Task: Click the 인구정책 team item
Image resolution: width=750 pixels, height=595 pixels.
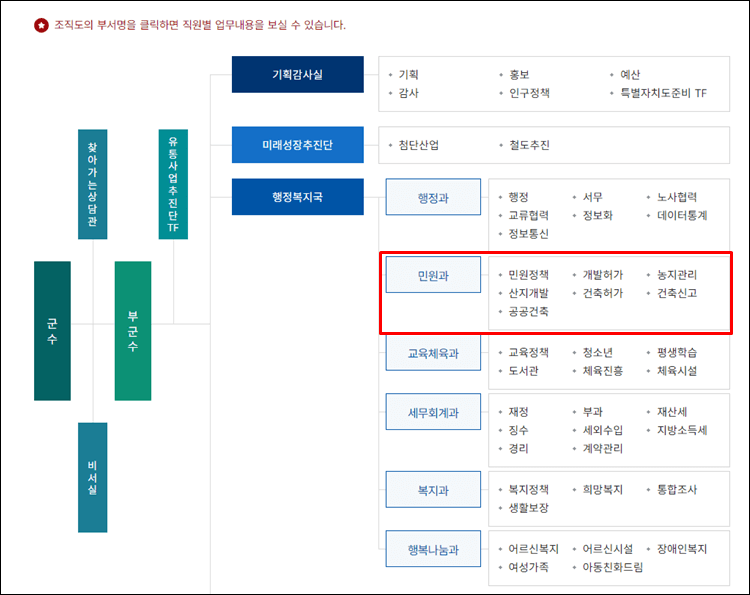Action: pos(529,93)
